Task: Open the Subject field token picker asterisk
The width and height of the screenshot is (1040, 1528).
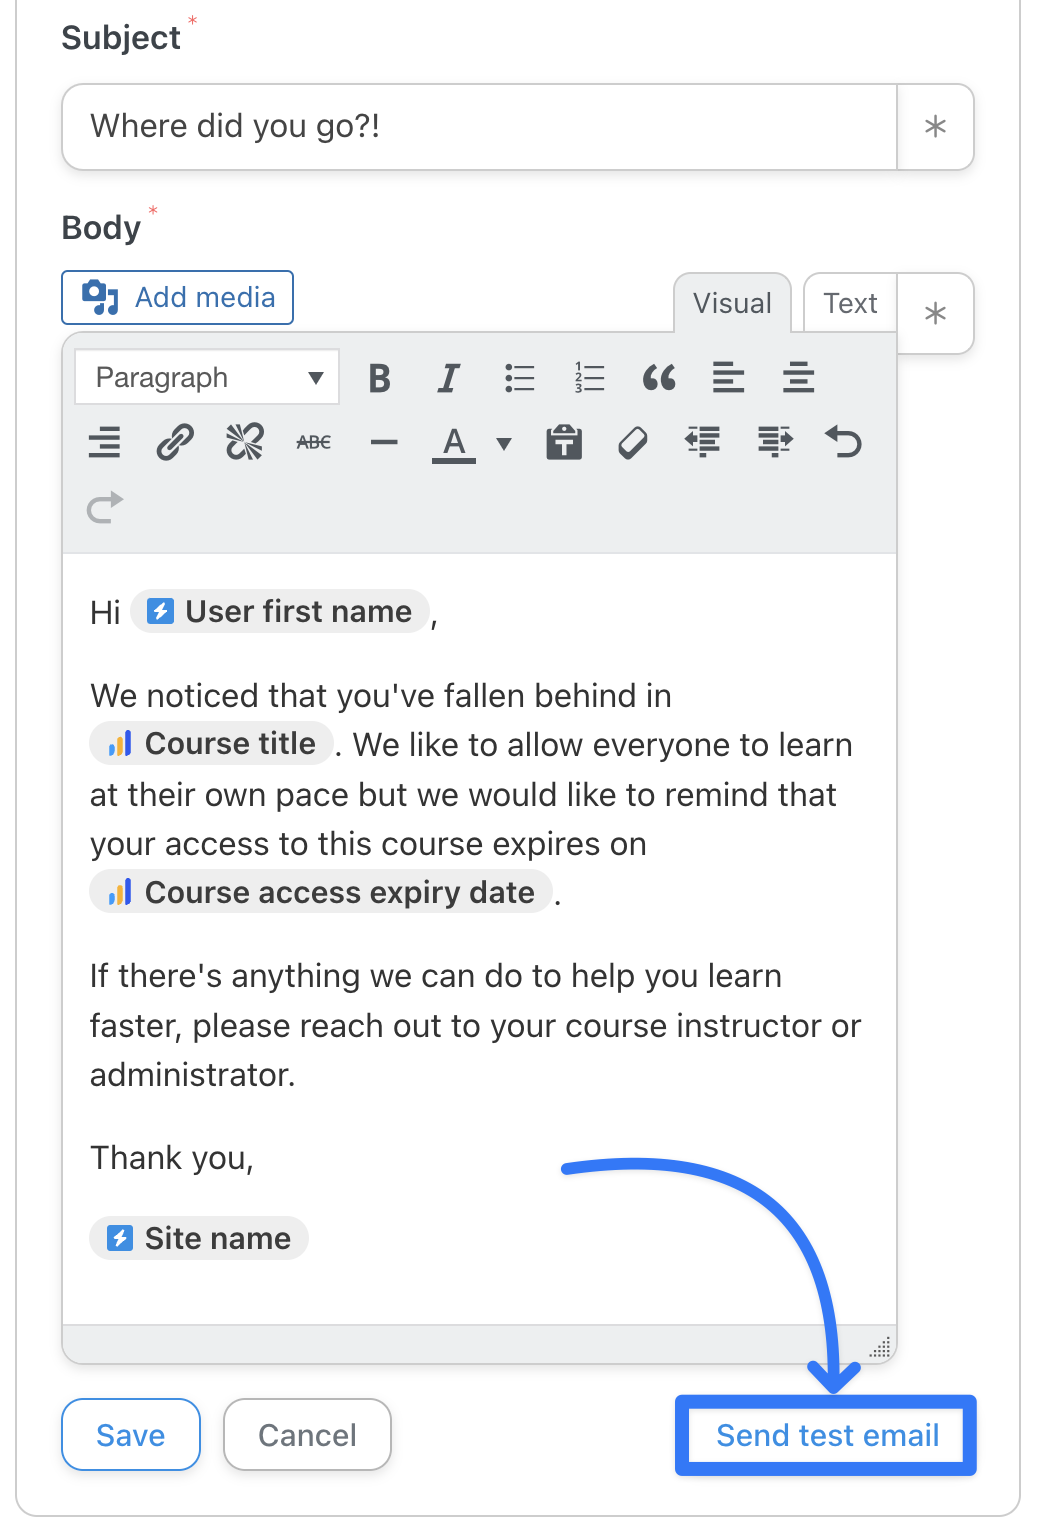Action: click(935, 127)
